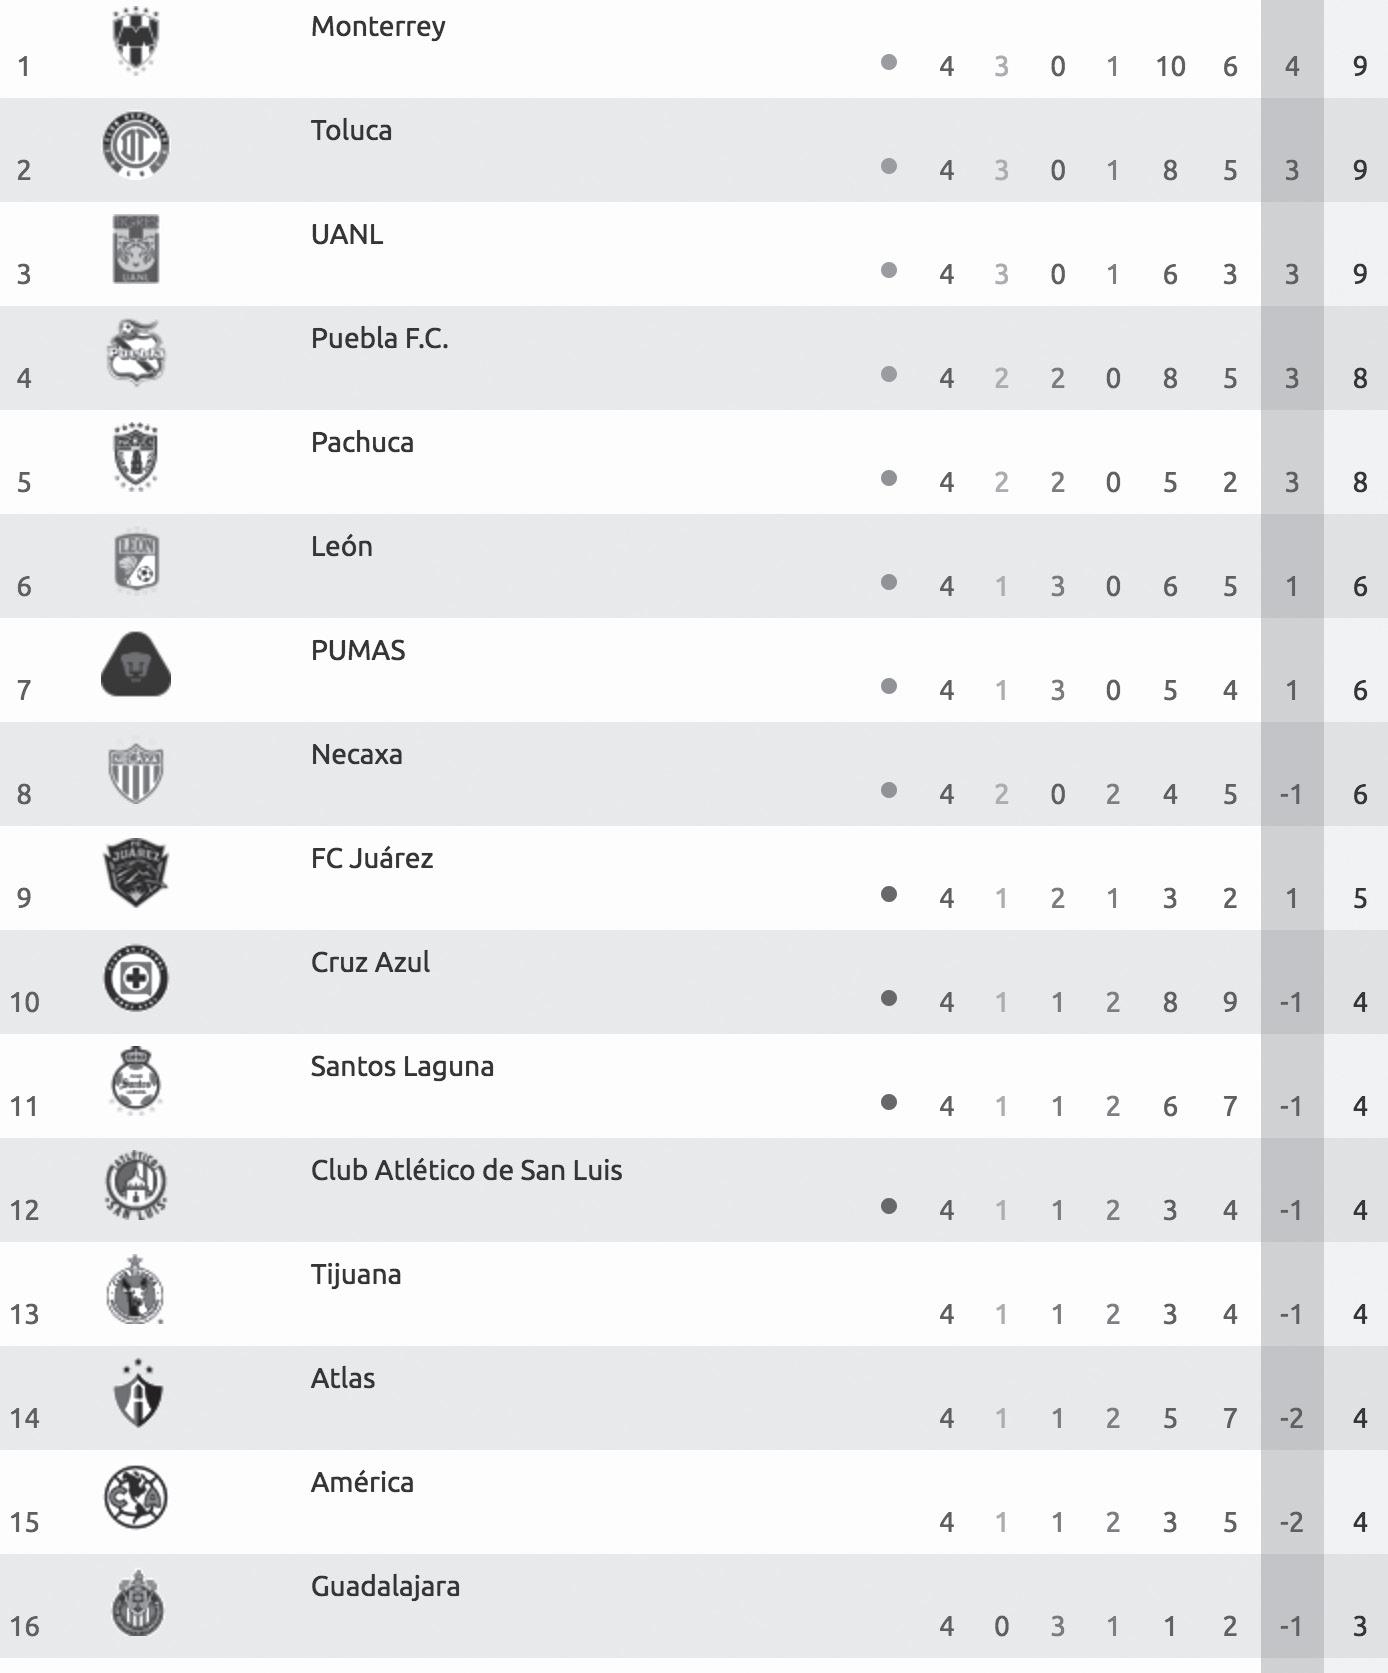Select the Puebla F.C. badge icon
The height and width of the screenshot is (1673, 1388).
point(136,353)
